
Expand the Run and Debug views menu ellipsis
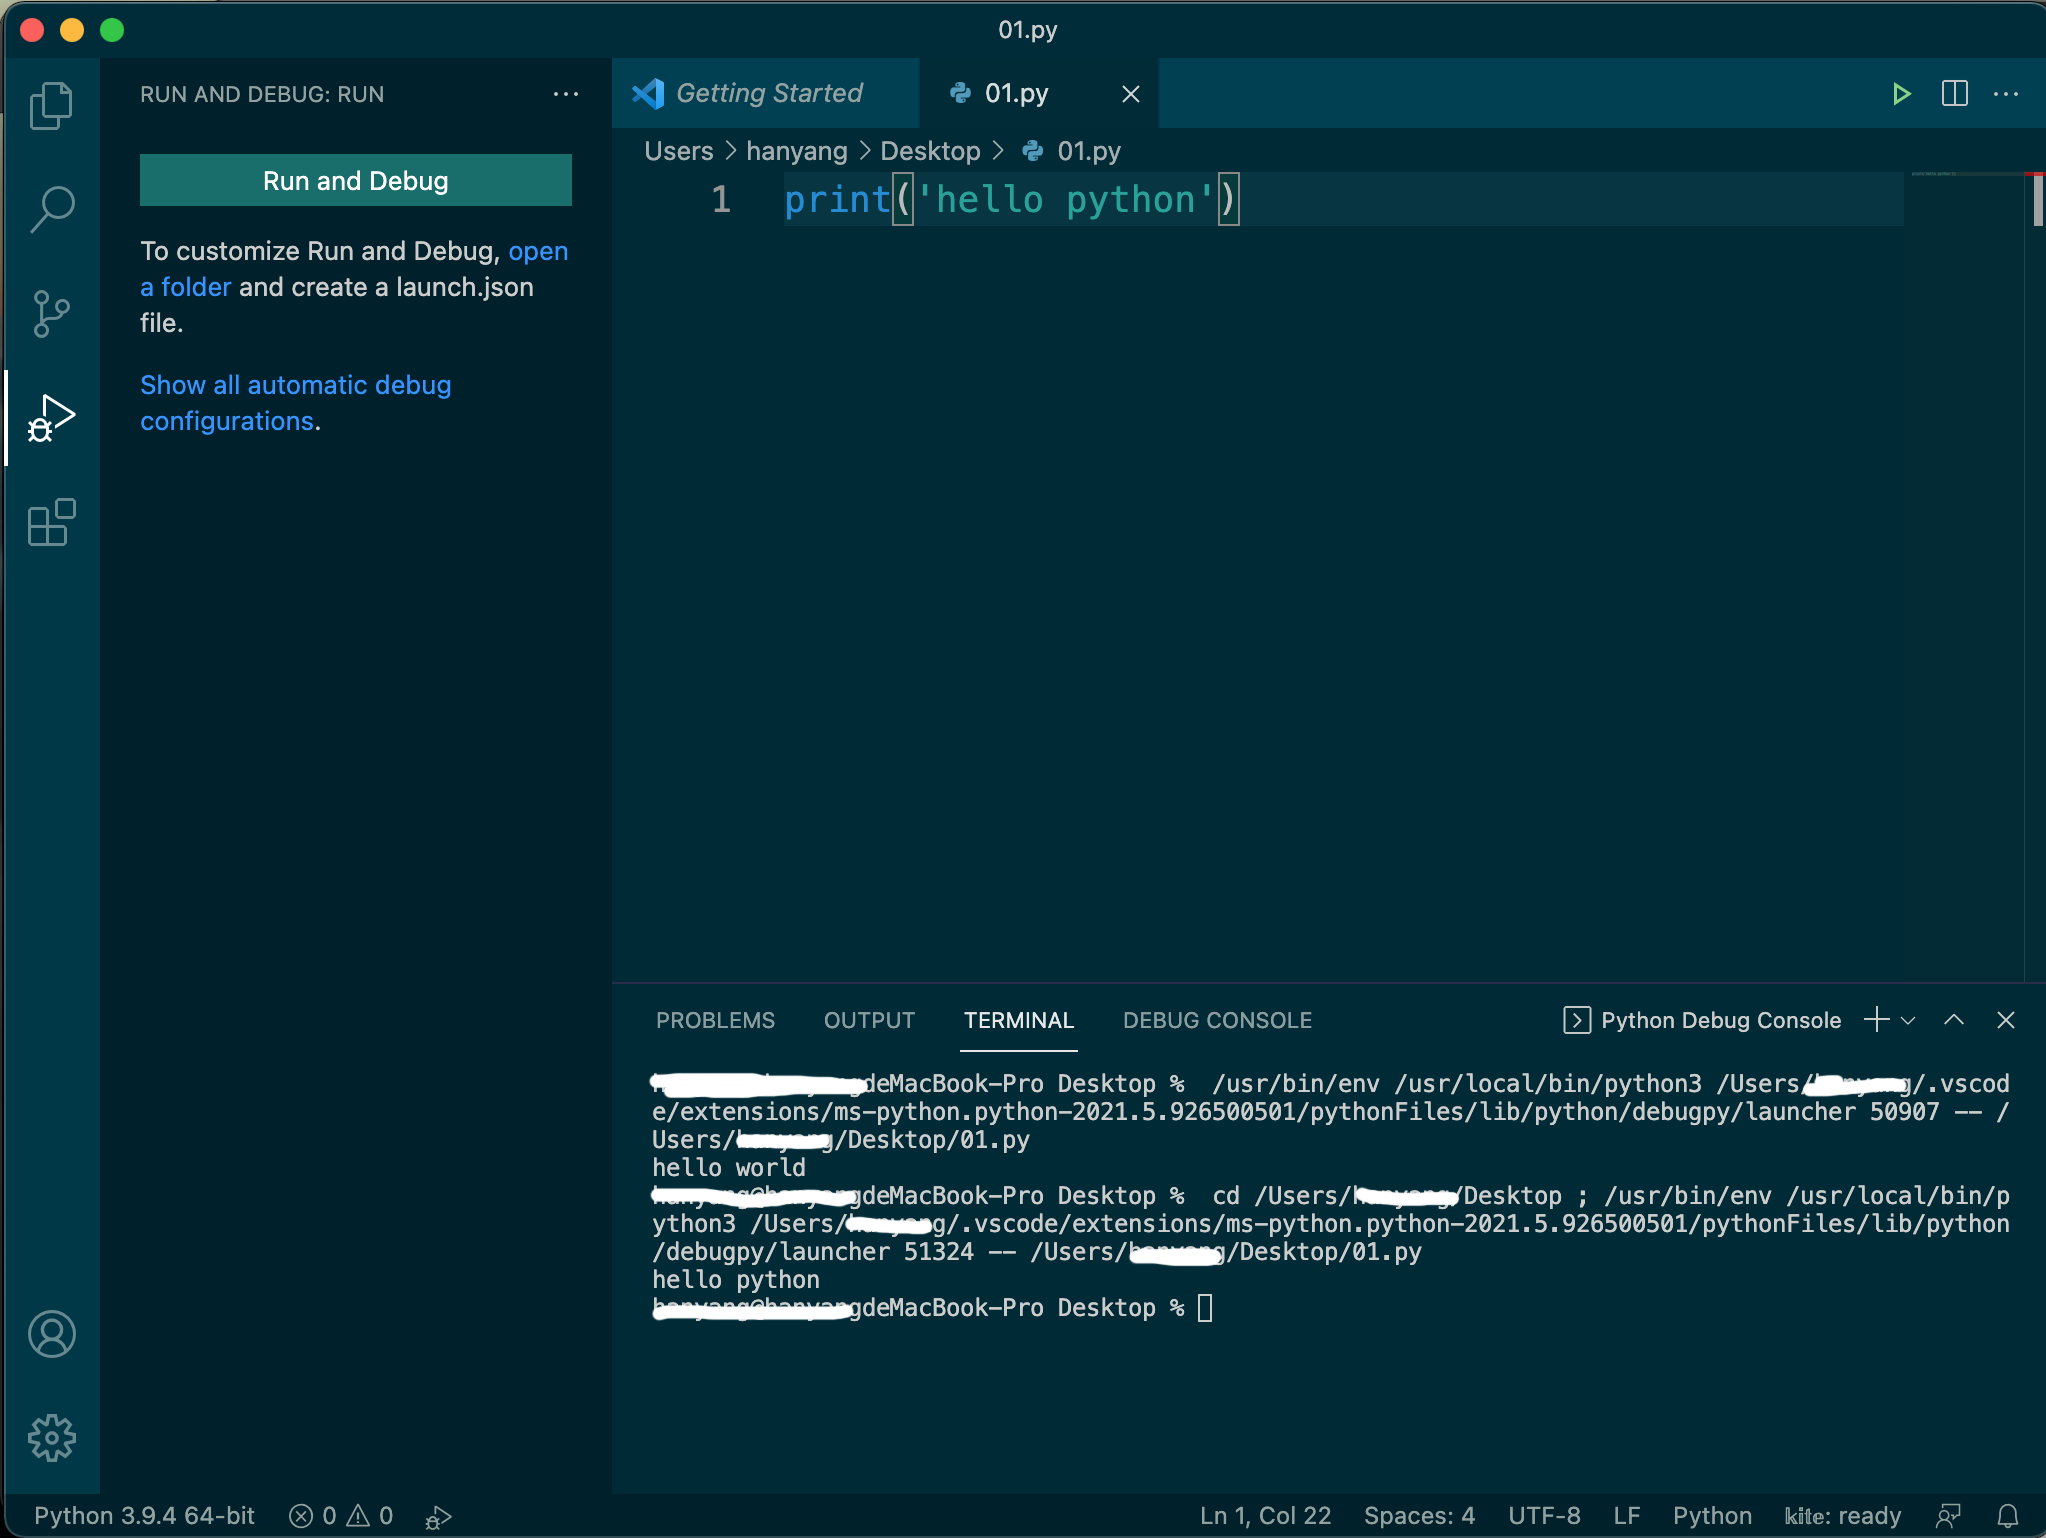click(x=566, y=93)
